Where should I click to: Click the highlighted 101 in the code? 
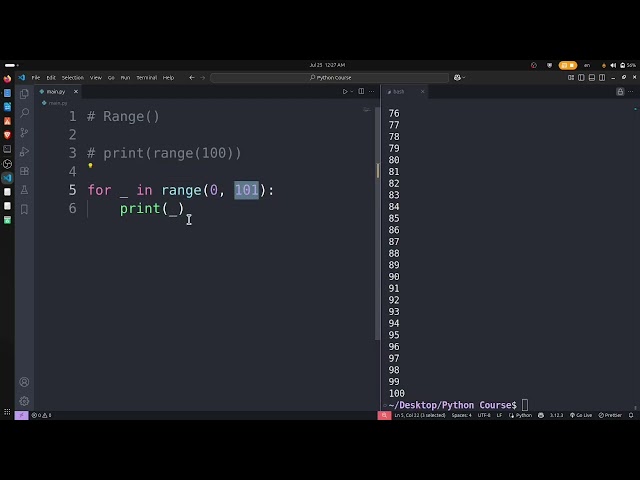pos(247,190)
